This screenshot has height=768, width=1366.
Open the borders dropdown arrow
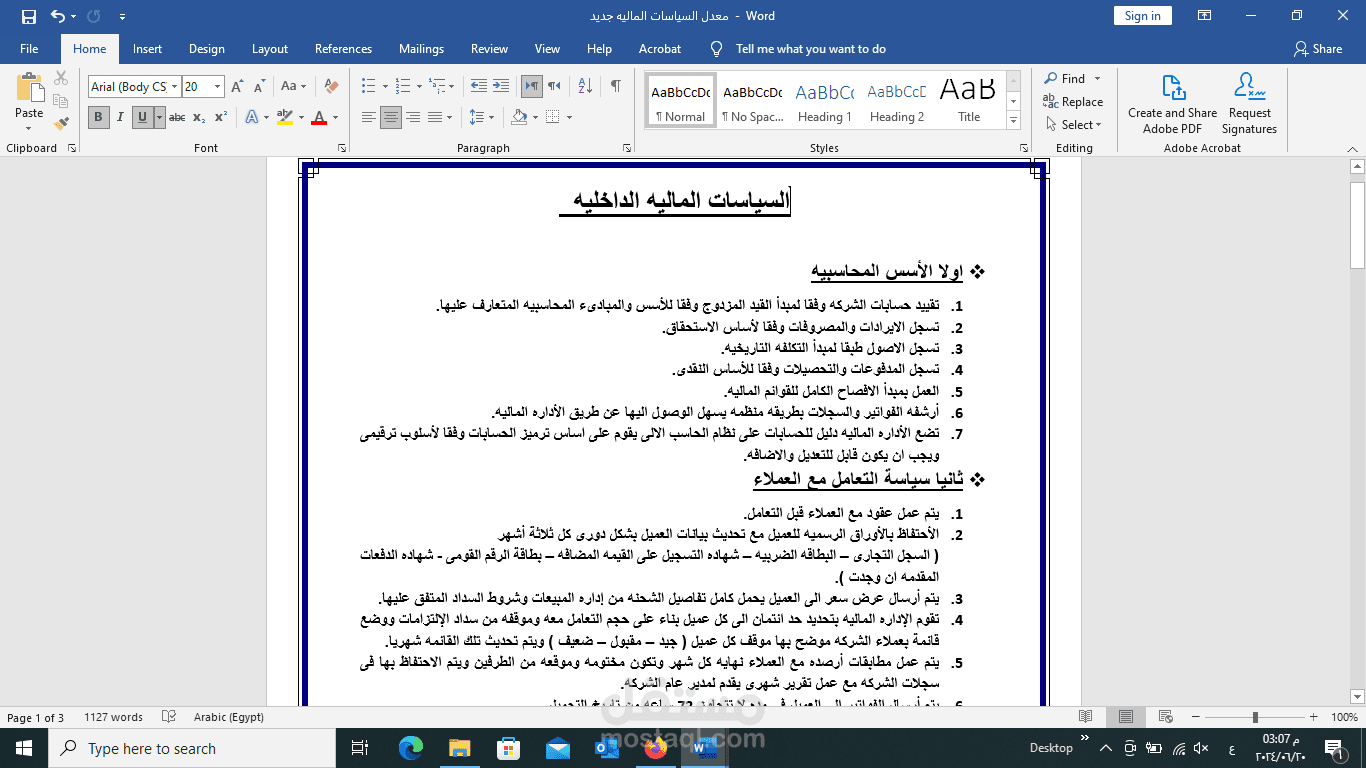point(570,117)
